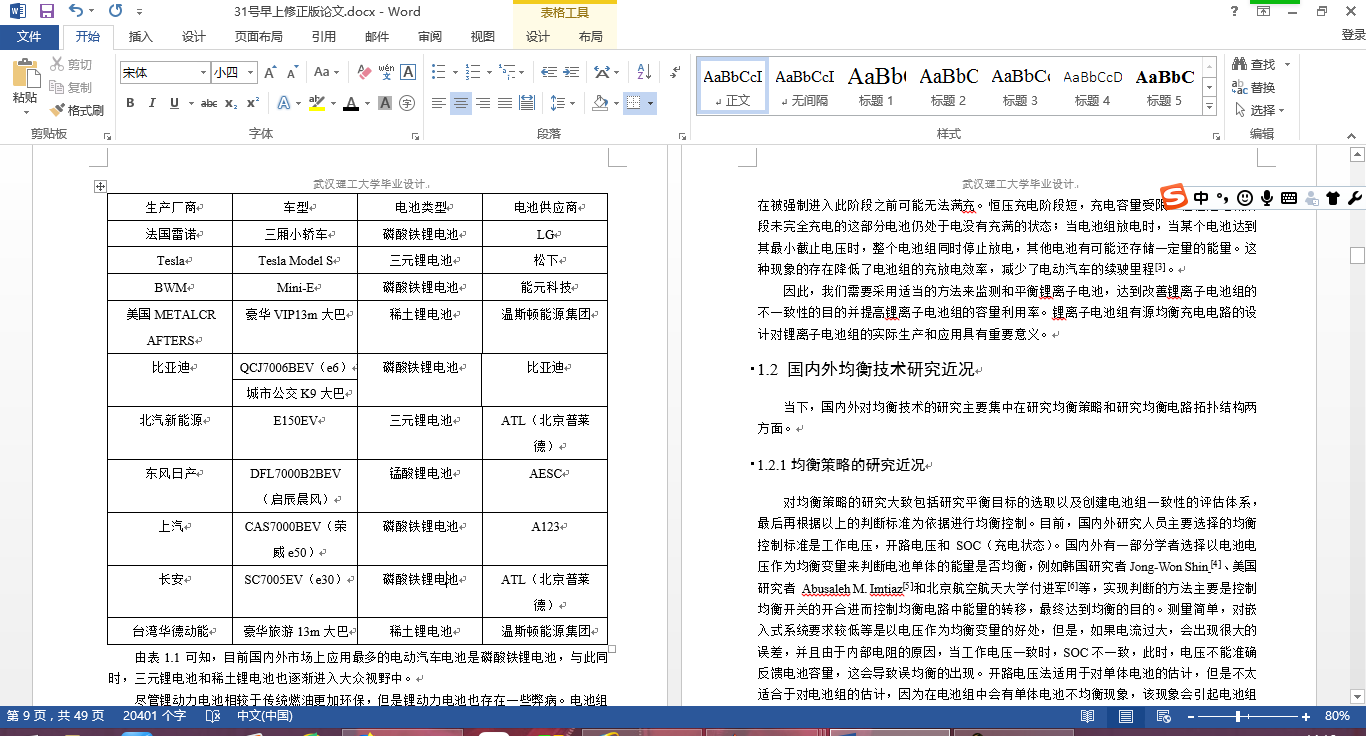This screenshot has width=1366, height=736.
Task: Select the bullet list icon
Action: coord(440,72)
